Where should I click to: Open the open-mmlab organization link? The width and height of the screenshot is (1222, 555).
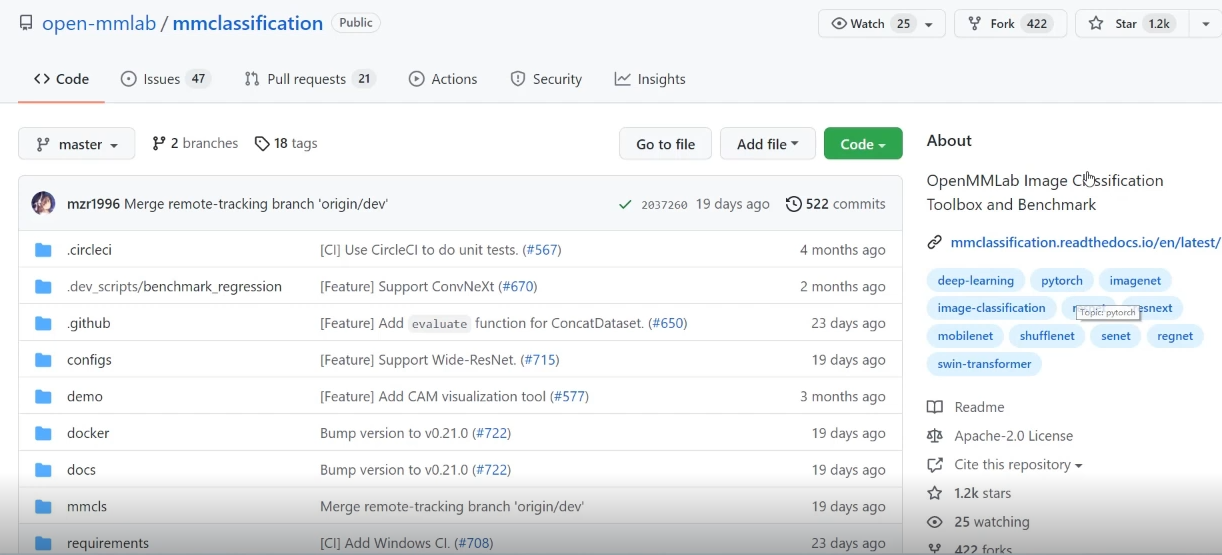pos(98,23)
